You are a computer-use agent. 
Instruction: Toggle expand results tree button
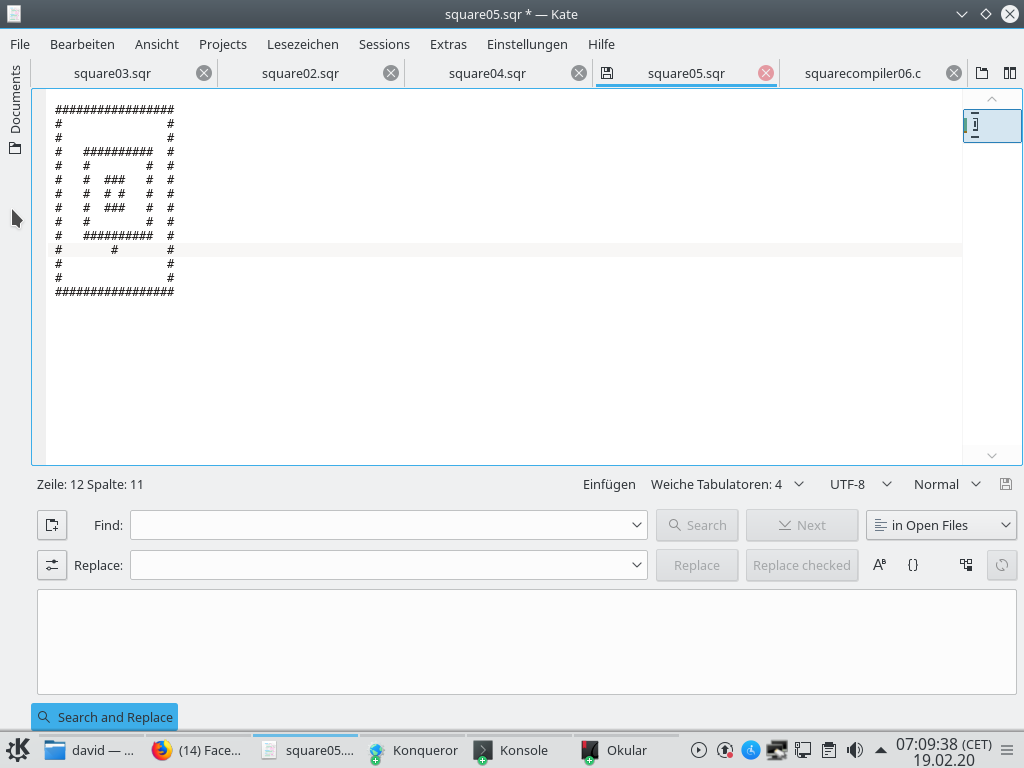click(x=966, y=565)
